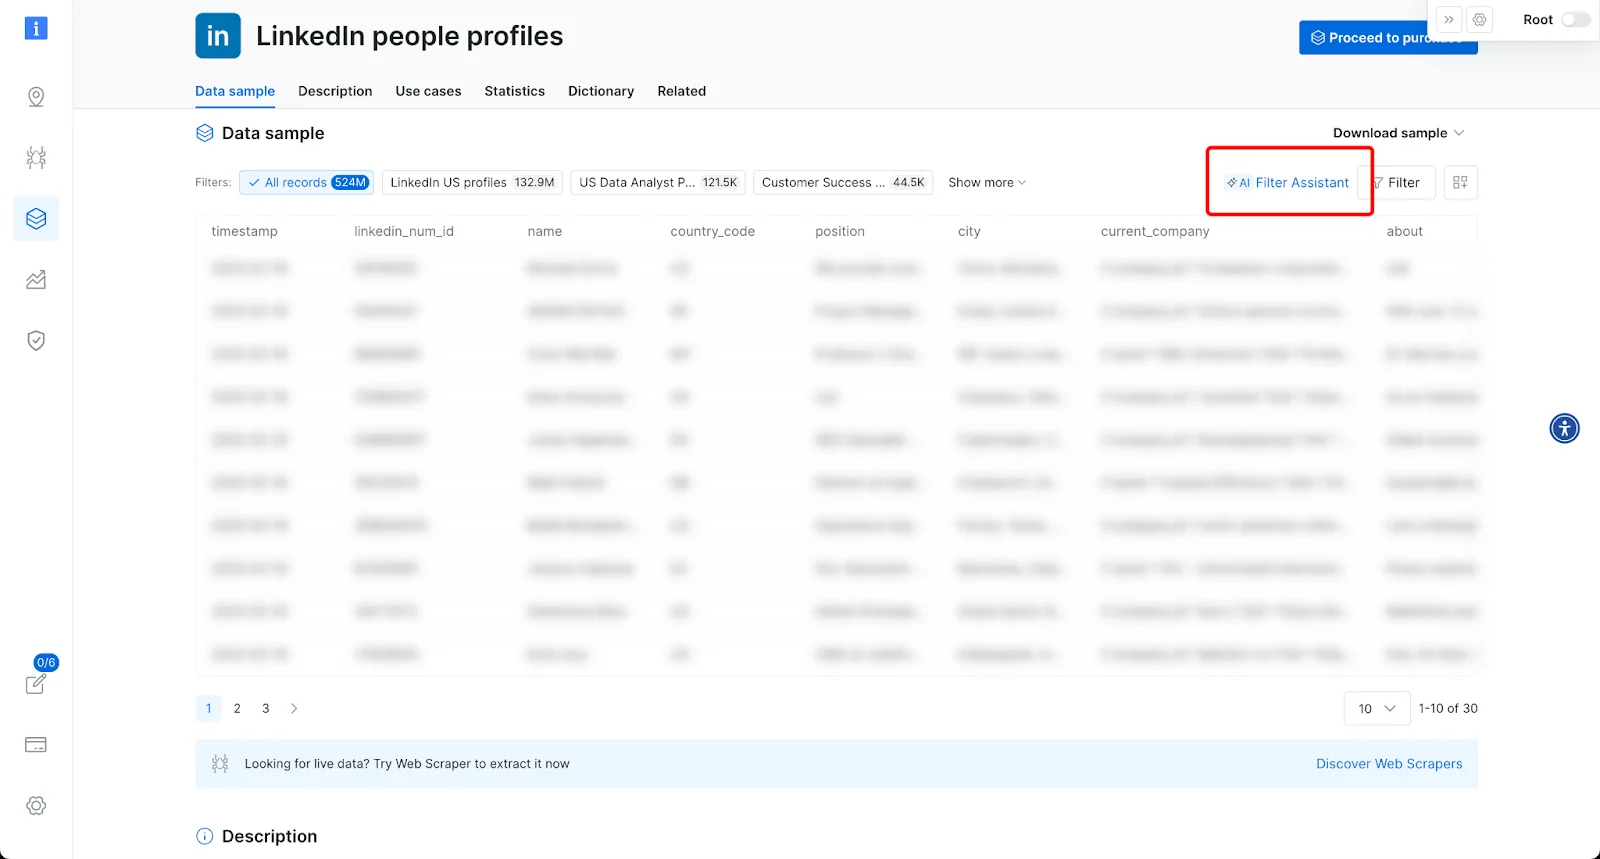Open the rows per page dropdown
1600x859 pixels.
[1377, 708]
